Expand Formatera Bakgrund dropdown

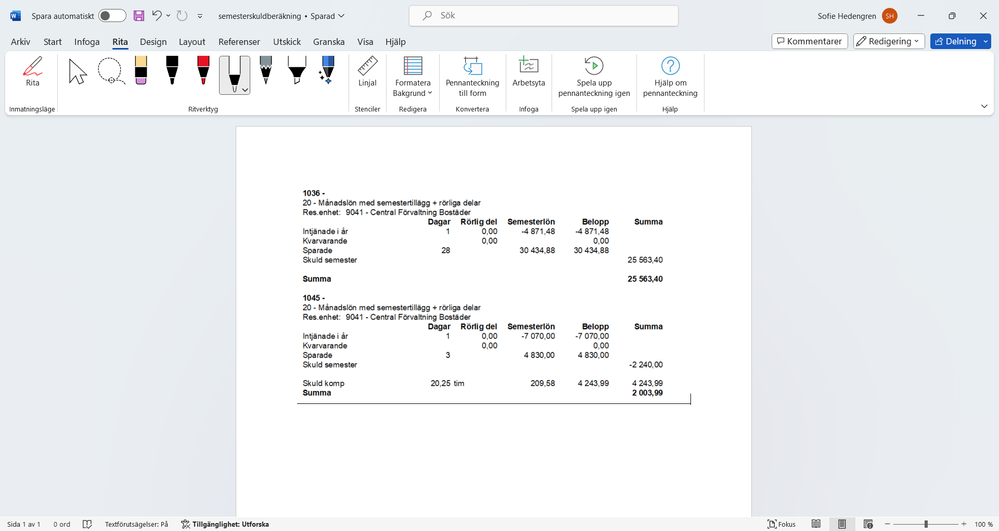pos(412,76)
